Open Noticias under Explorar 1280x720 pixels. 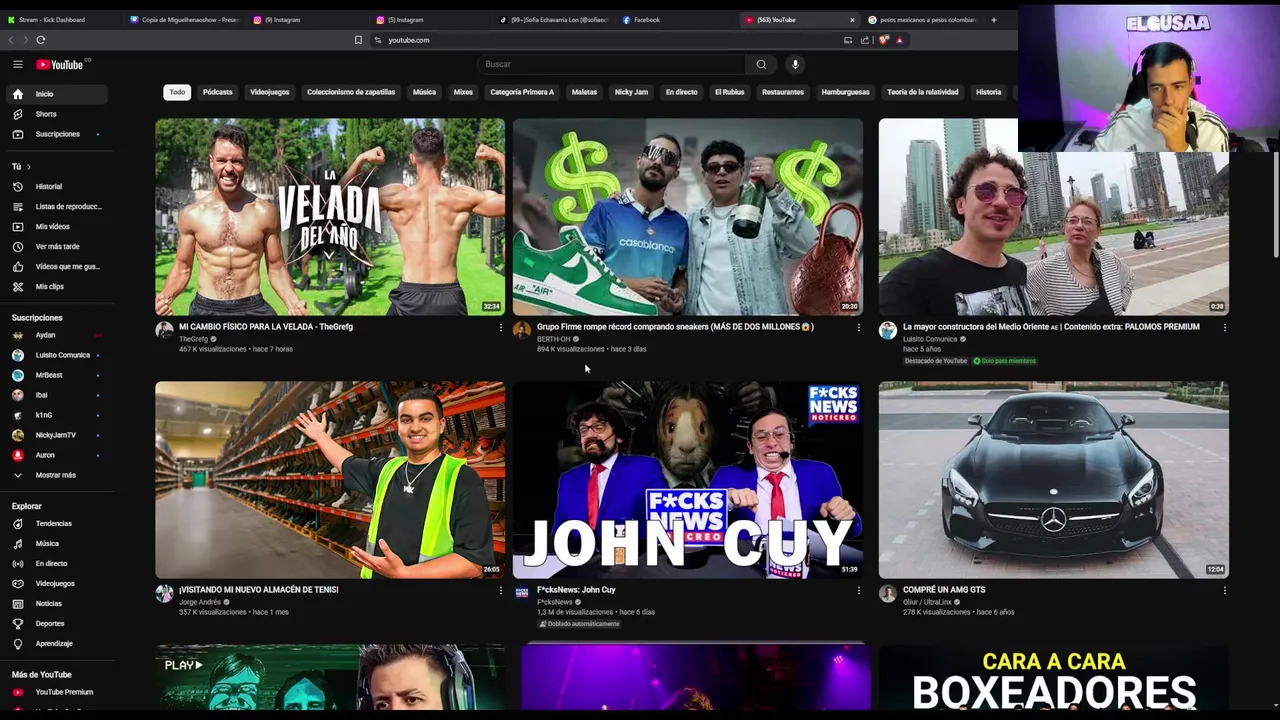click(x=55, y=603)
